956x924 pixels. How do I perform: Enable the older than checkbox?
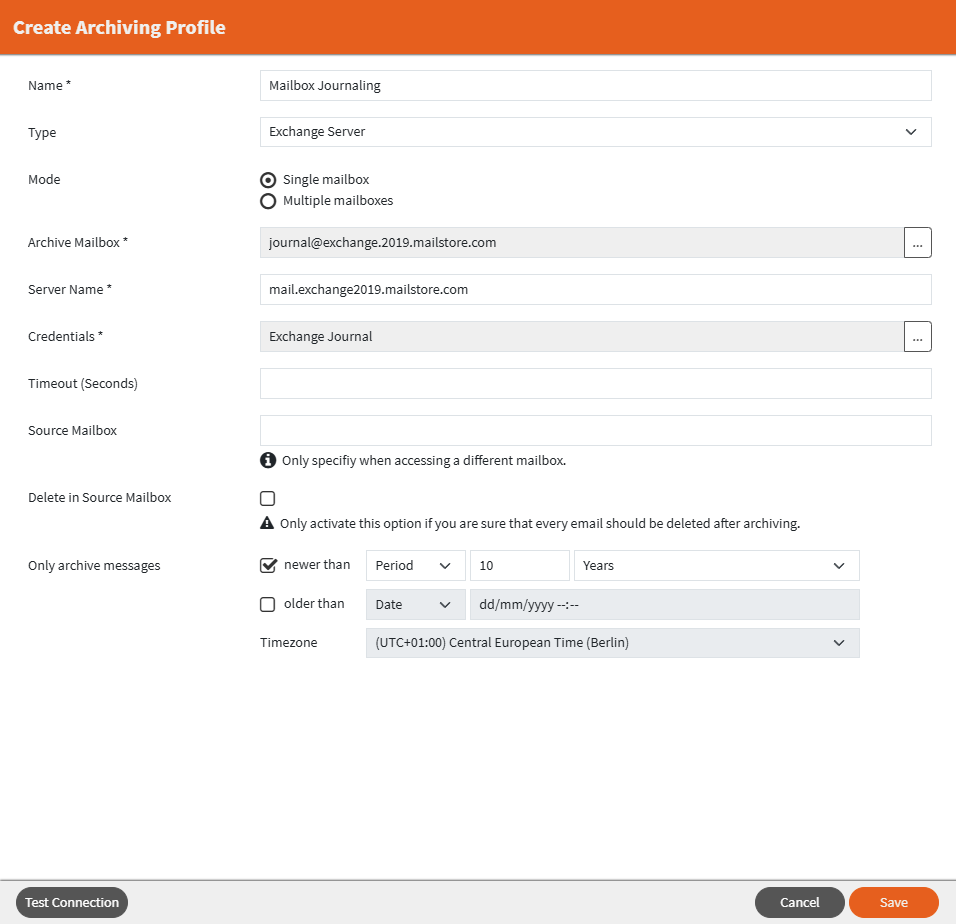click(x=267, y=604)
